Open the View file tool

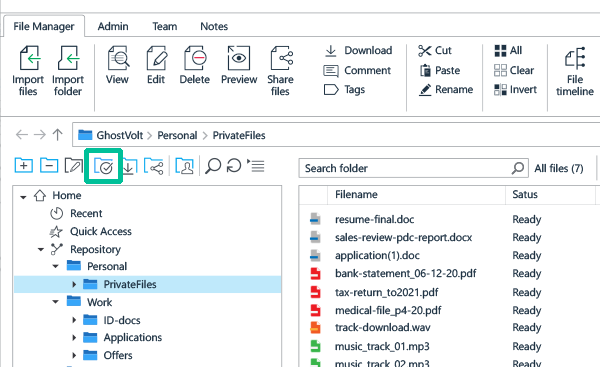tap(118, 58)
